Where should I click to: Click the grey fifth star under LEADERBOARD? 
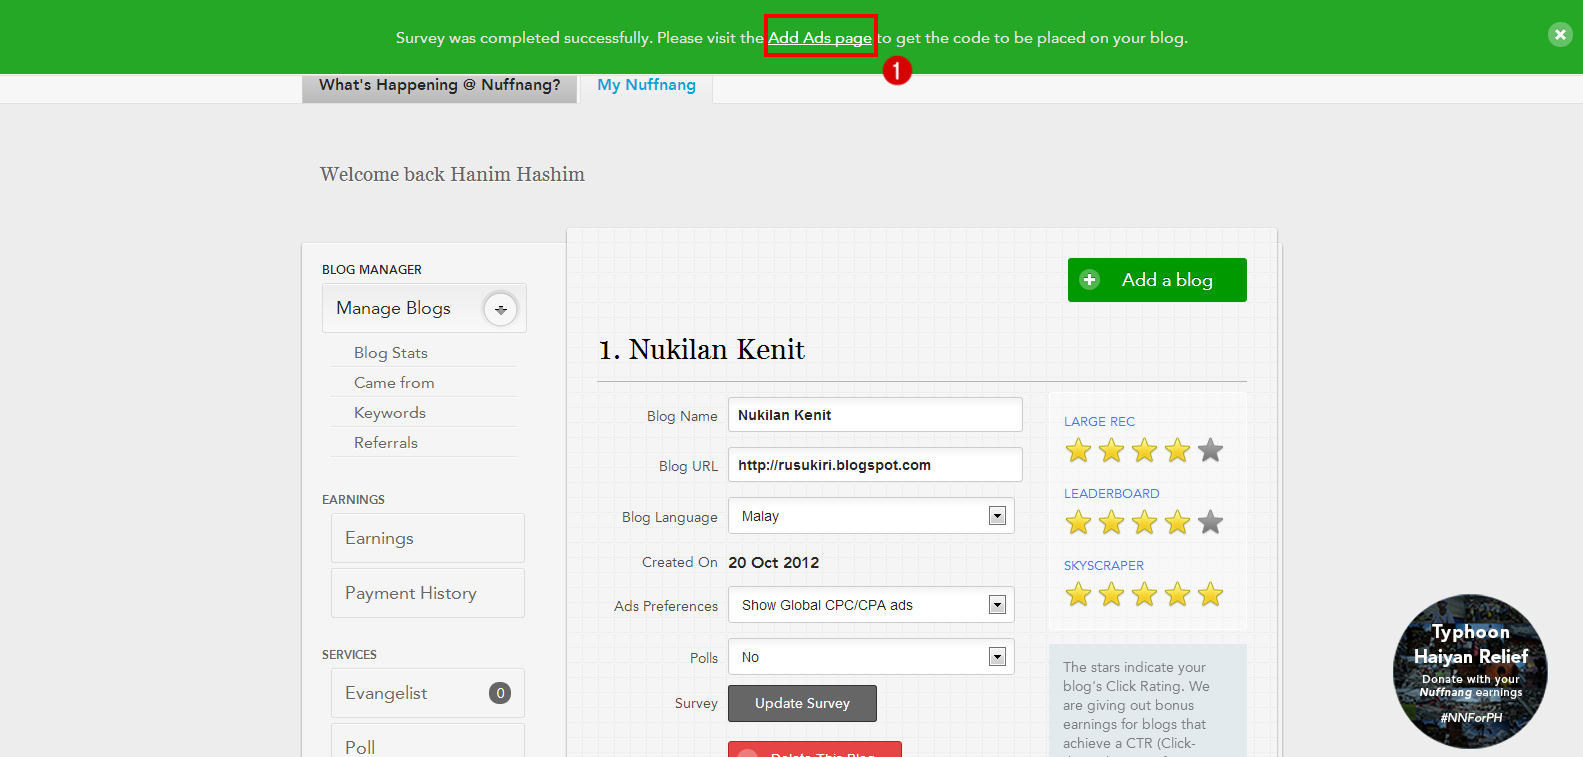[1210, 523]
